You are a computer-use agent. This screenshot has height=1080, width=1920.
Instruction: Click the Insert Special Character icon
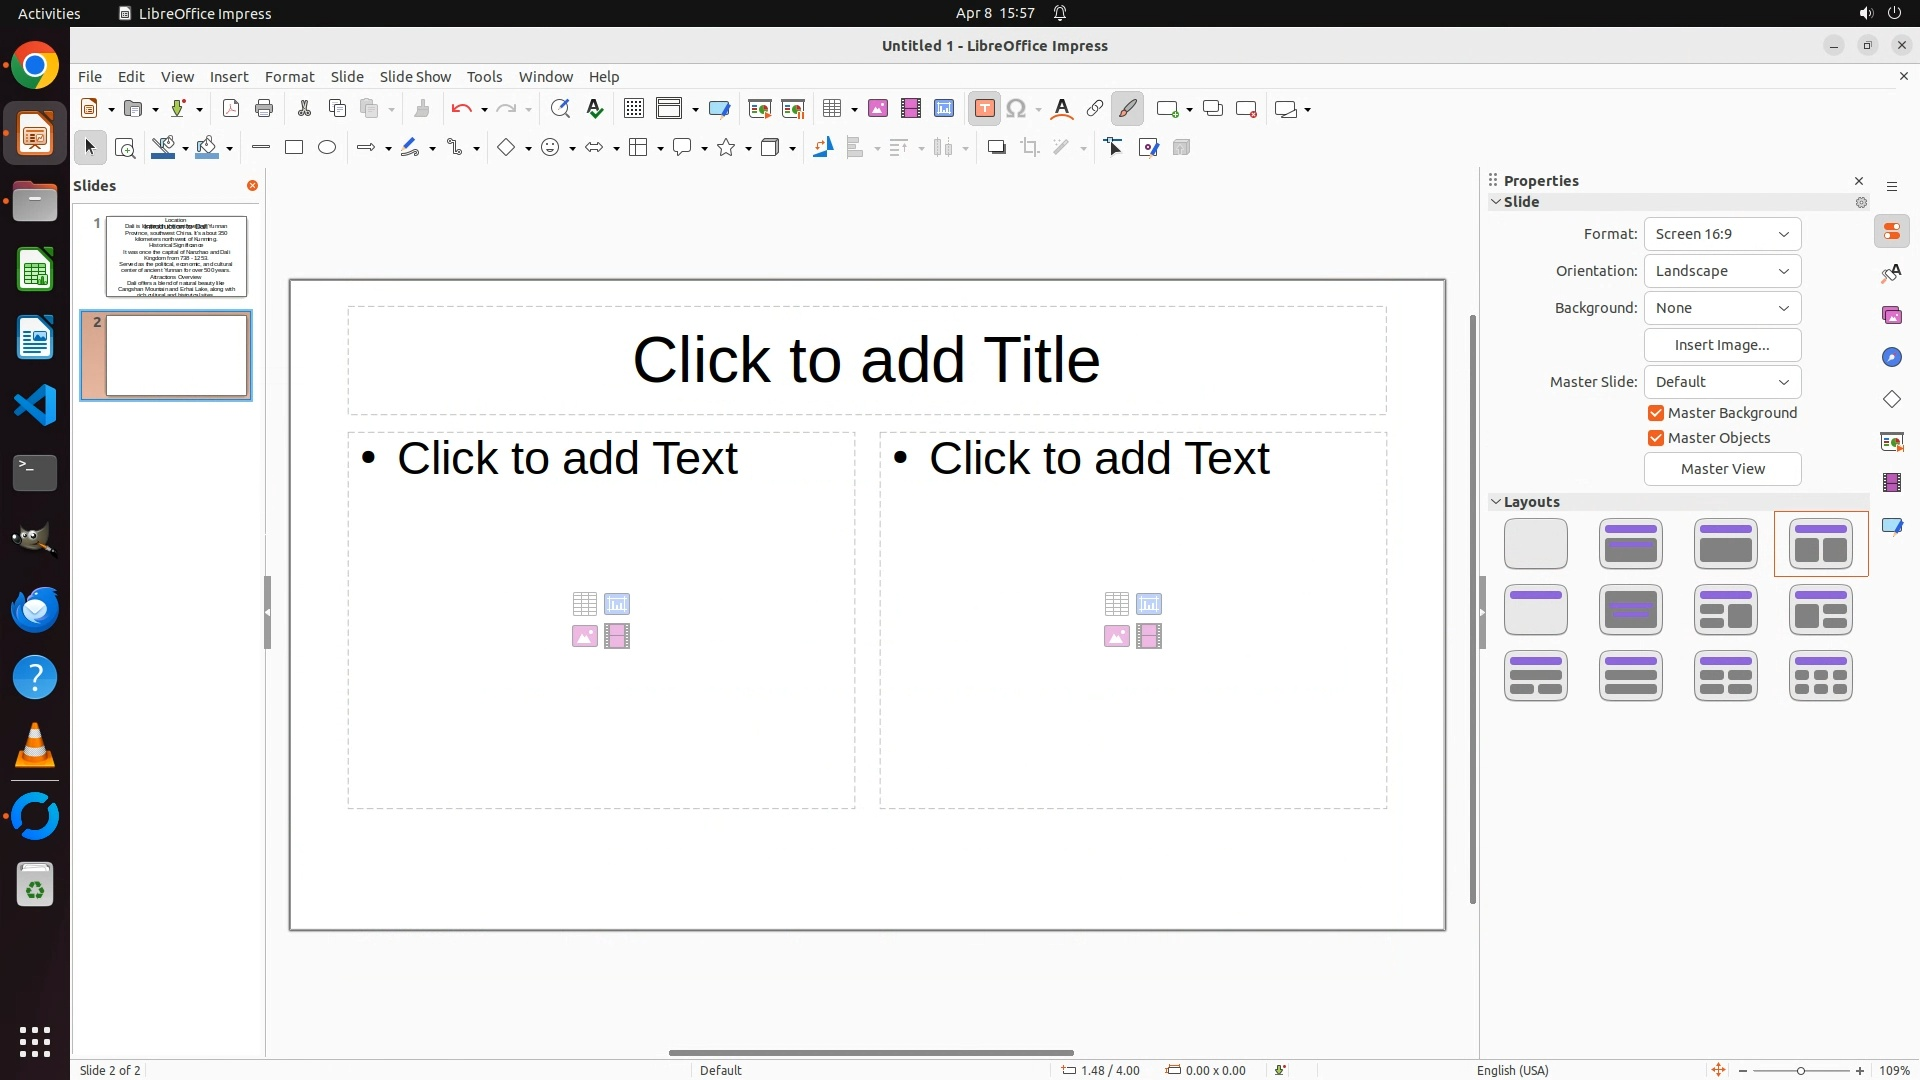[x=1016, y=109]
